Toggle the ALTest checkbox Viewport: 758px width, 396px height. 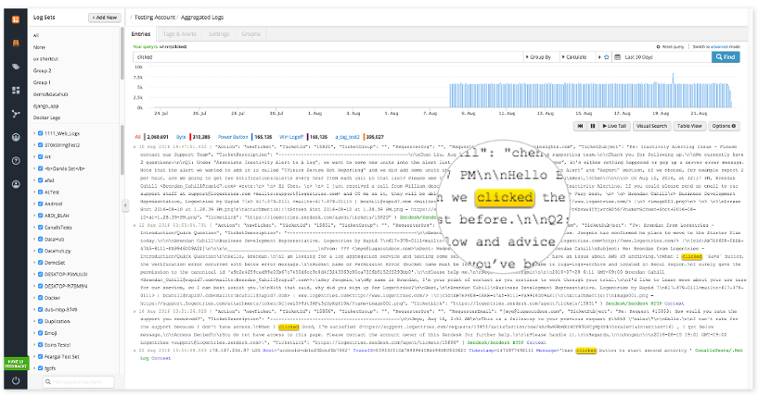click(41, 192)
